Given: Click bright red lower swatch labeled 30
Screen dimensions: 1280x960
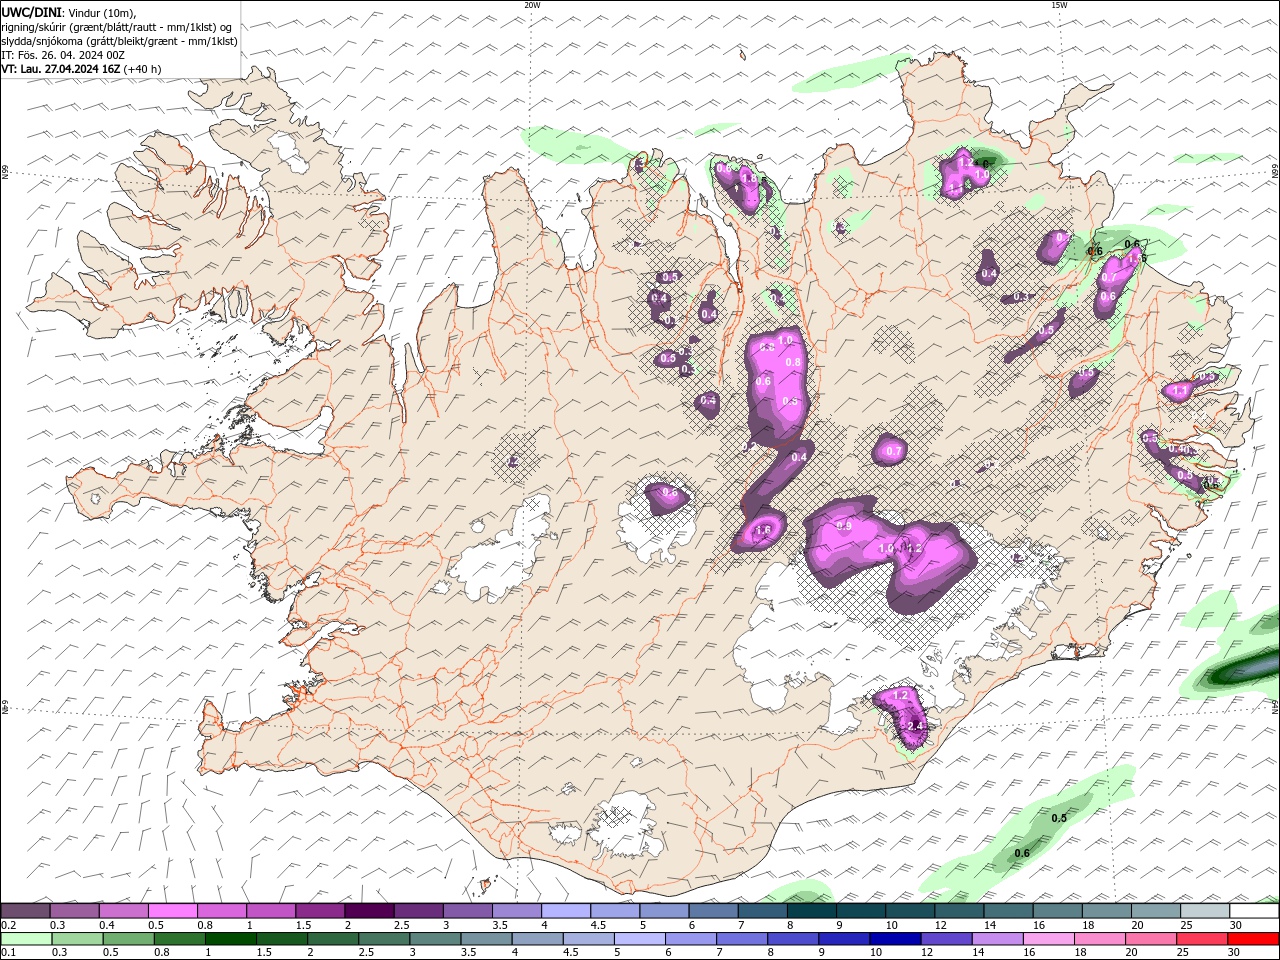Looking at the screenshot, I should point(1254,939).
